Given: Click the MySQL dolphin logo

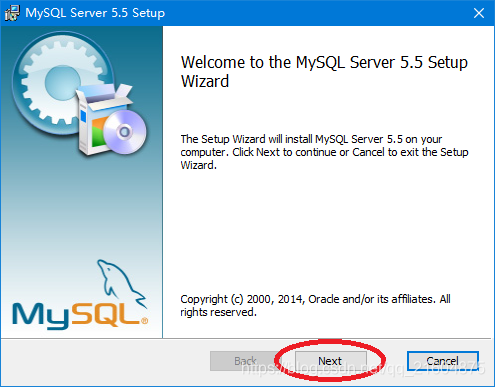Looking at the screenshot, I should (80, 295).
